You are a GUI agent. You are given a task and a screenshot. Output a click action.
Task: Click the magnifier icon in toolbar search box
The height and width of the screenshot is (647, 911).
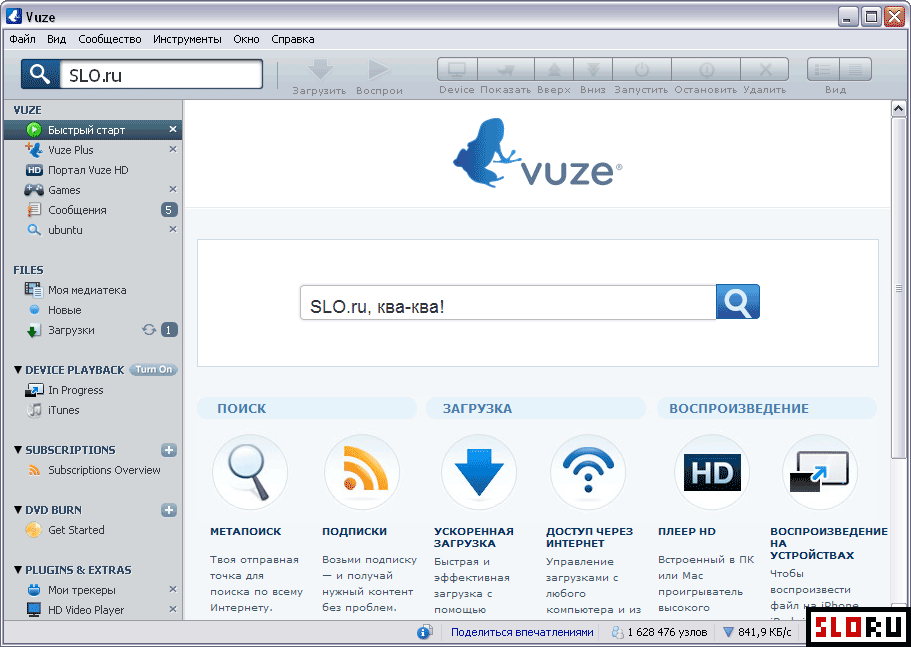tap(40, 74)
